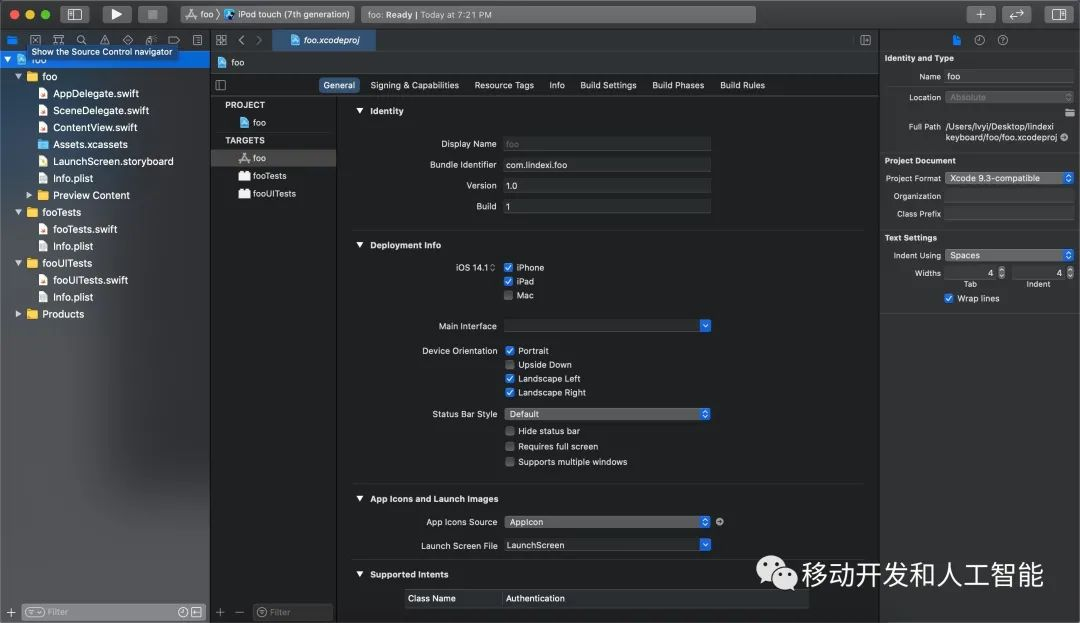1080x623 pixels.
Task: Show the Issue navigator warning icon
Action: click(x=105, y=40)
